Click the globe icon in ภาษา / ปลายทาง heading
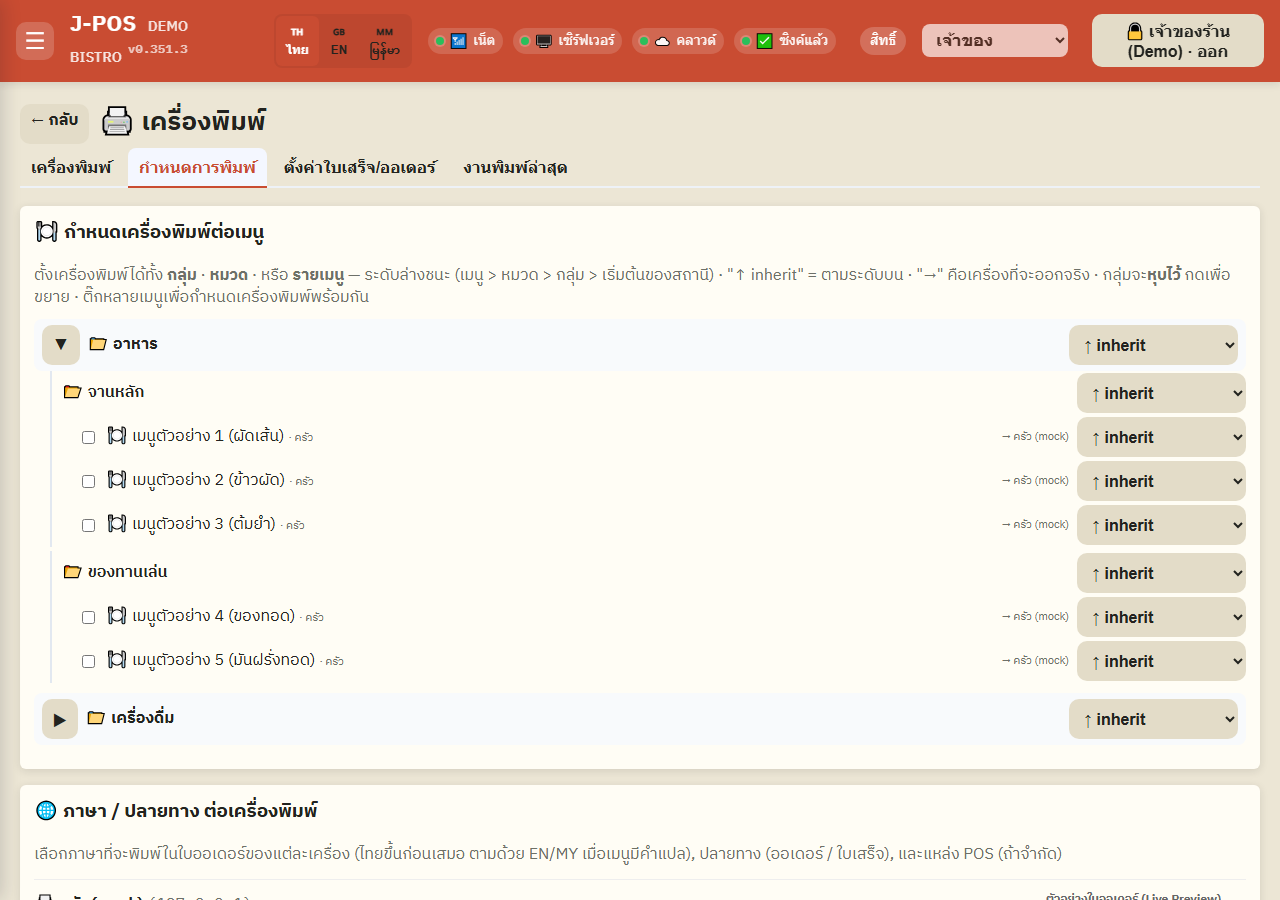Image resolution: width=1280 pixels, height=900 pixels. [45, 810]
